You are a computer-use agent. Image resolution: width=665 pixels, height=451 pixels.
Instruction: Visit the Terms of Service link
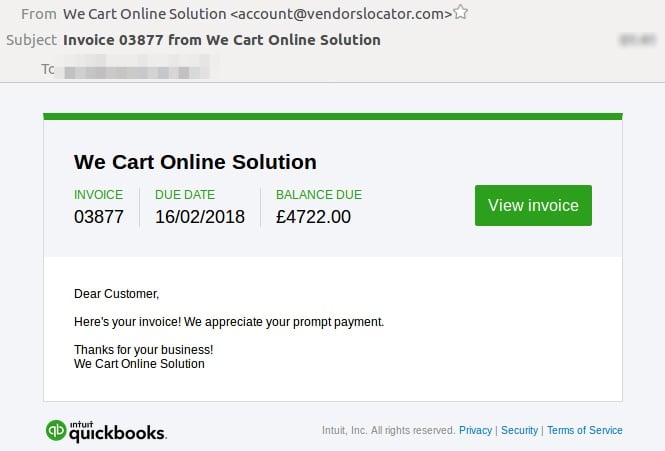click(584, 430)
